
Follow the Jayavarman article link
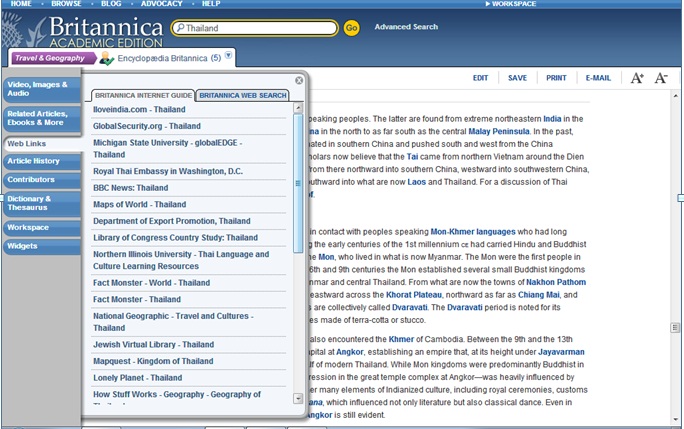click(x=561, y=352)
